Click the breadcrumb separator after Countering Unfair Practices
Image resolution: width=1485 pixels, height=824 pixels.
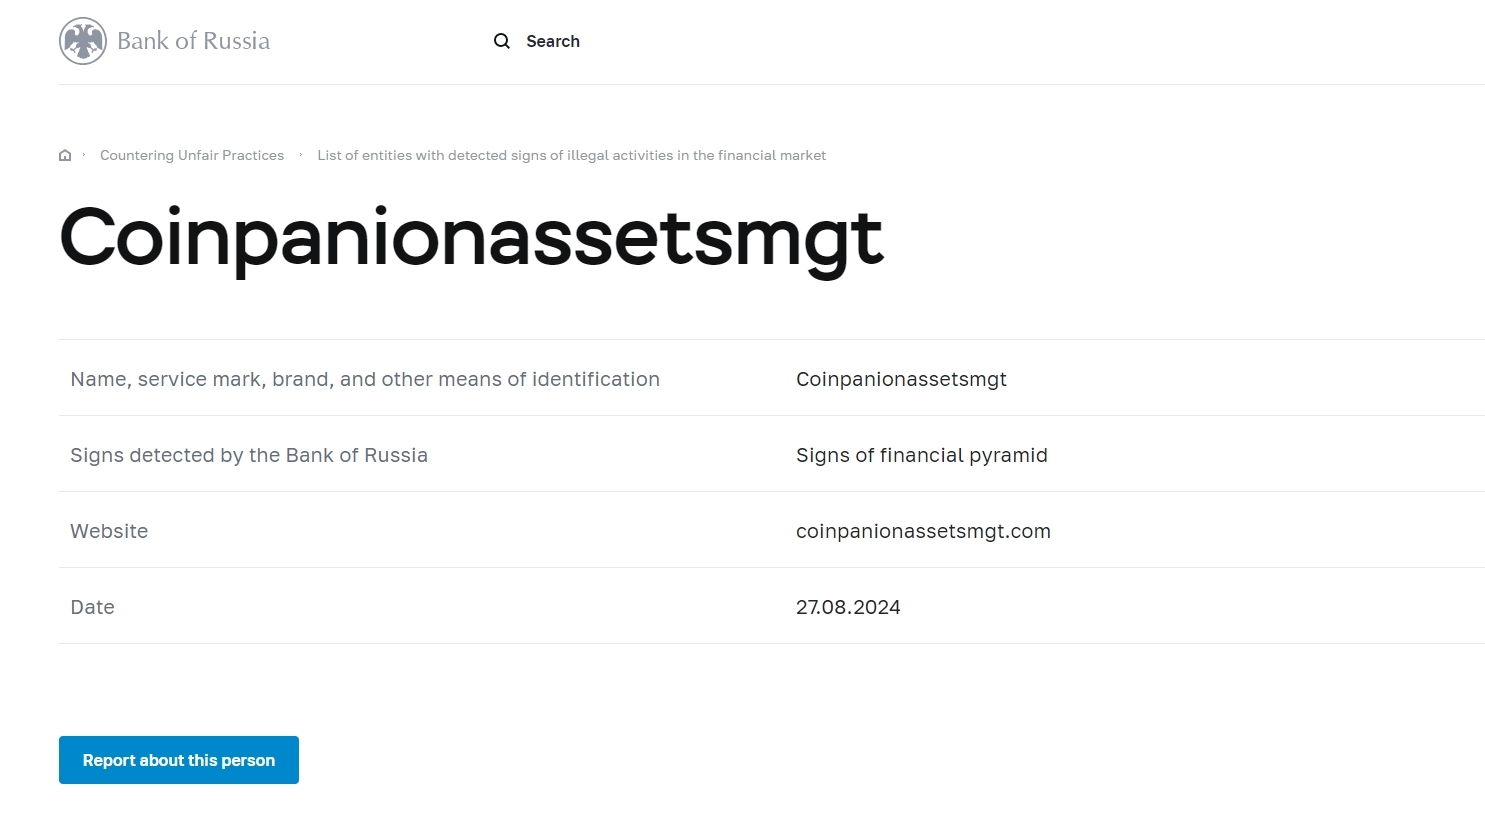300,155
